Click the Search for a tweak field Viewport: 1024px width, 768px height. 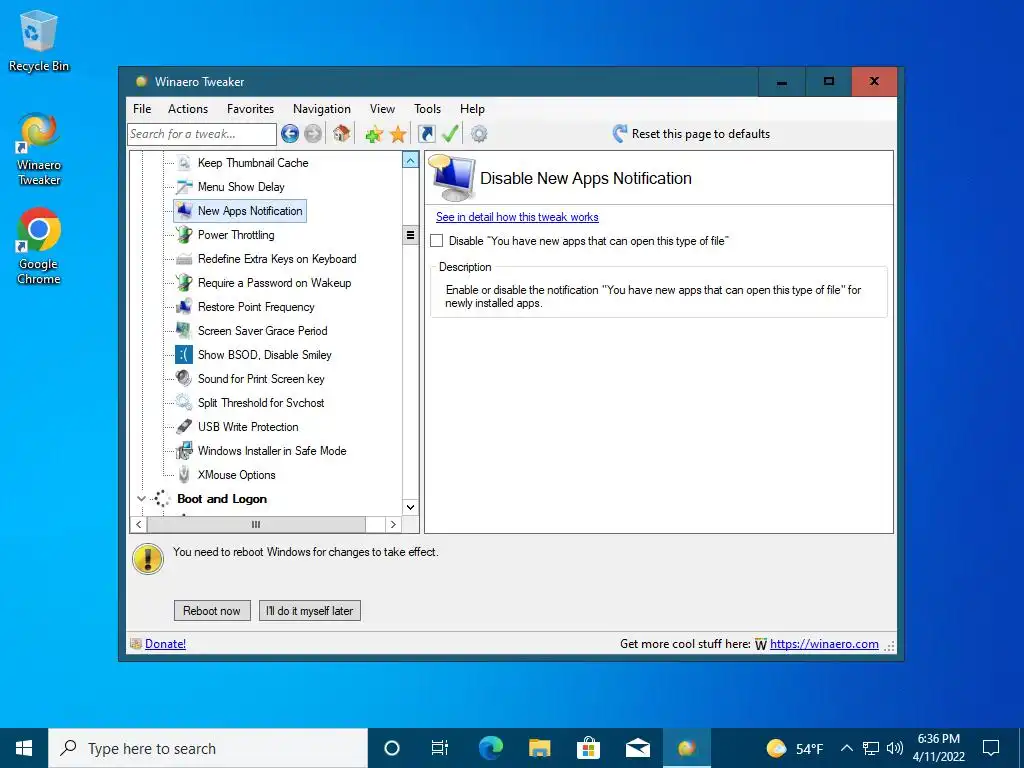202,134
